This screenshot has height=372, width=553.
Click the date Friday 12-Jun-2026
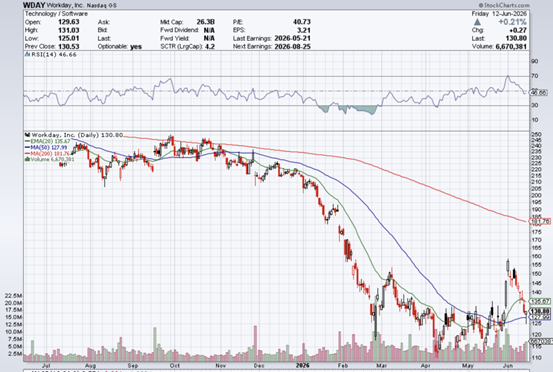tap(499, 14)
